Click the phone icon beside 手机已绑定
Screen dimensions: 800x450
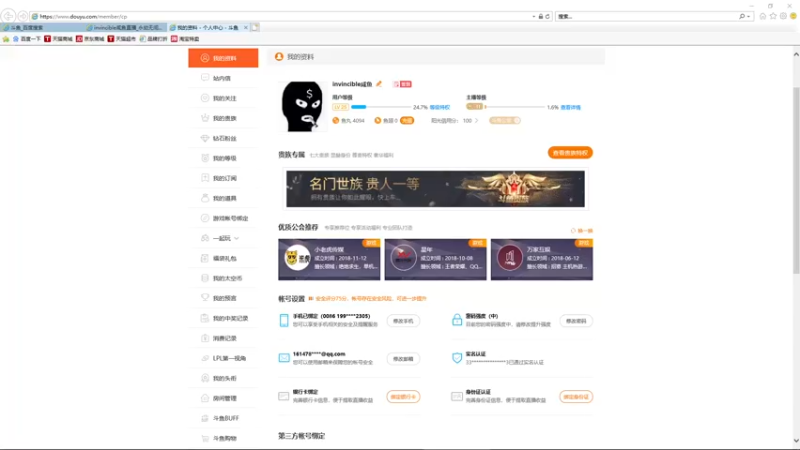click(284, 320)
